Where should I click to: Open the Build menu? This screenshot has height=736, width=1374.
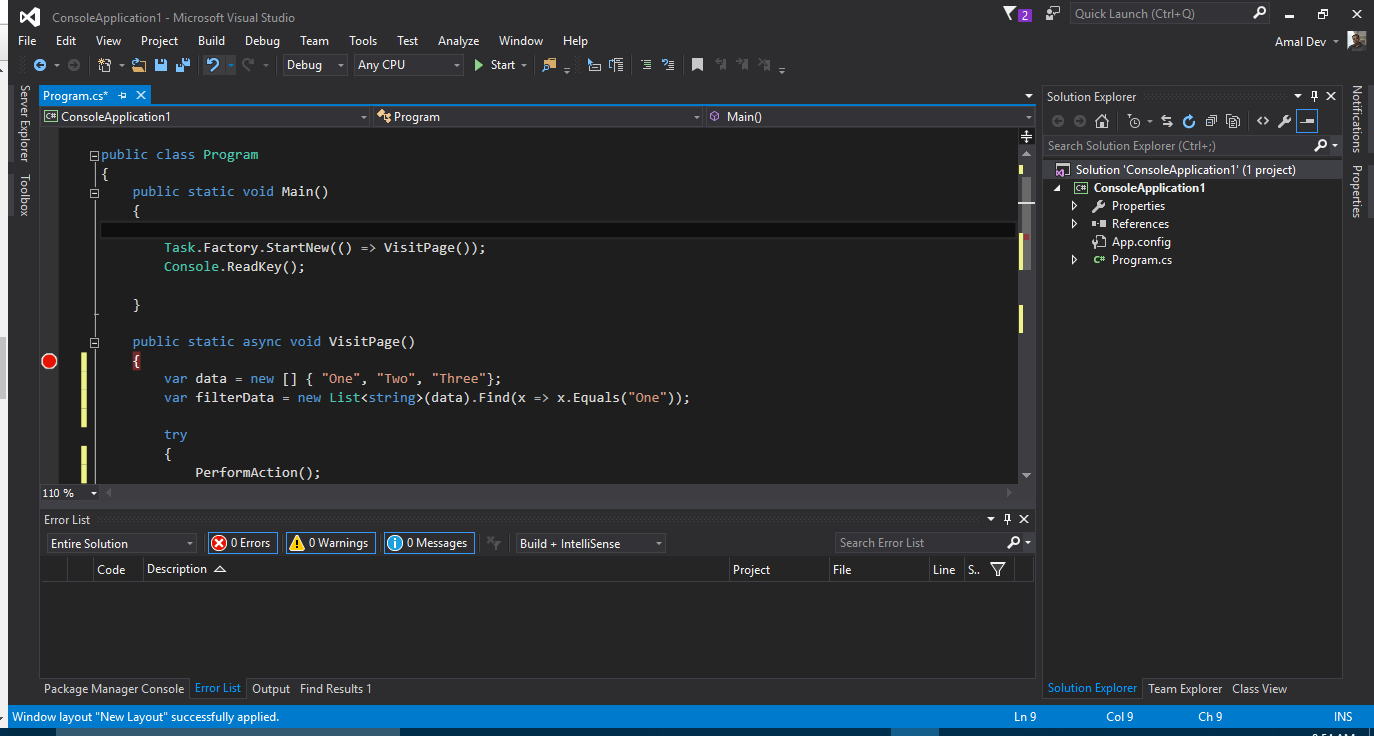click(211, 41)
